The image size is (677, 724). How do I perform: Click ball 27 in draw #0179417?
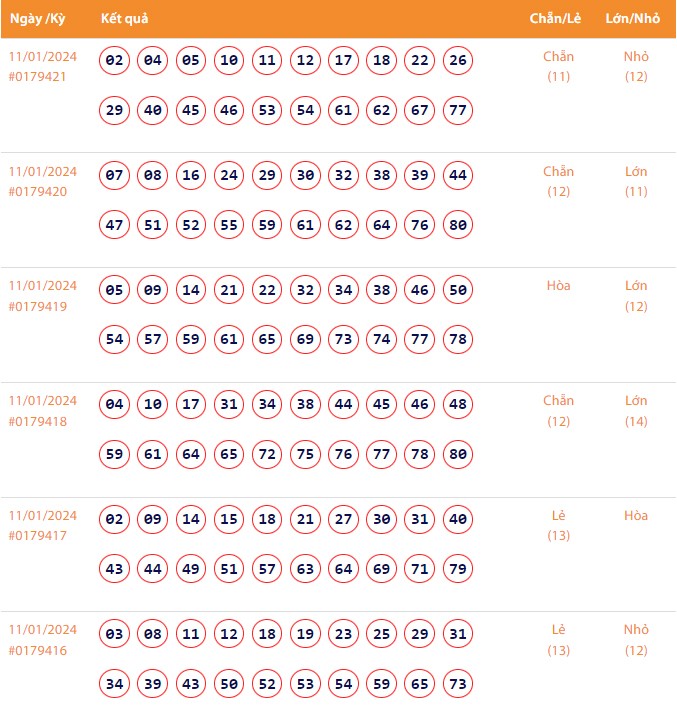[x=344, y=520]
